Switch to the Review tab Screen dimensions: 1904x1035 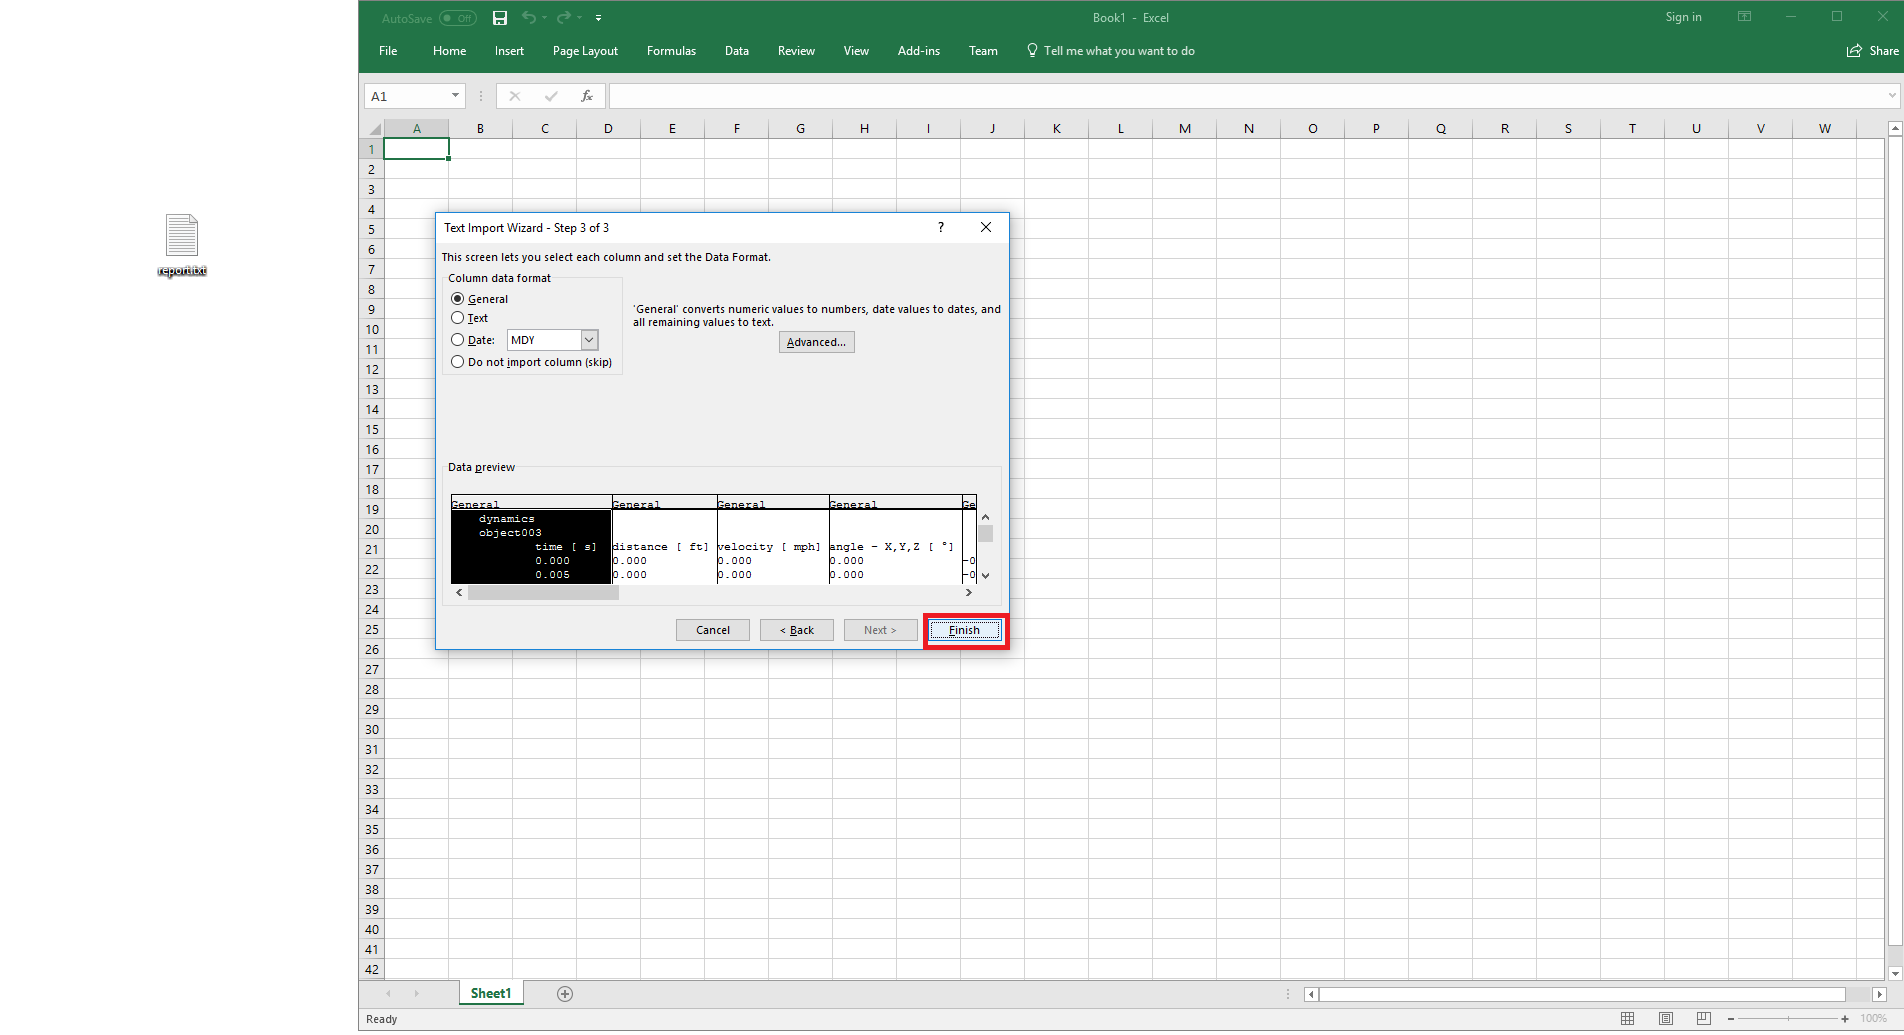[x=796, y=51]
